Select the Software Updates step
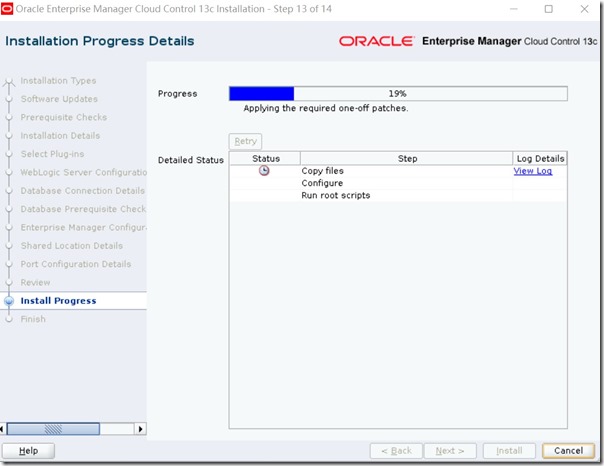Viewport: 604px width, 466px height. coord(59,99)
